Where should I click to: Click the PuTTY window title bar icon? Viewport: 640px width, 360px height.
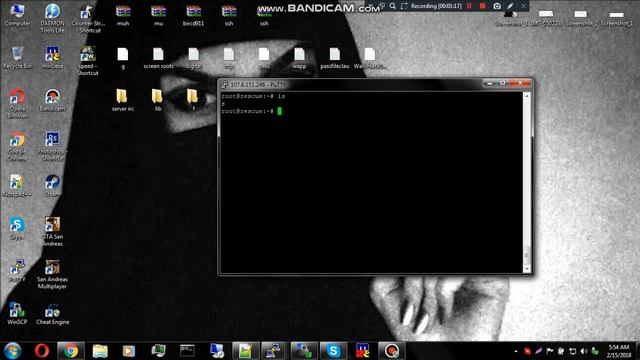(x=224, y=84)
